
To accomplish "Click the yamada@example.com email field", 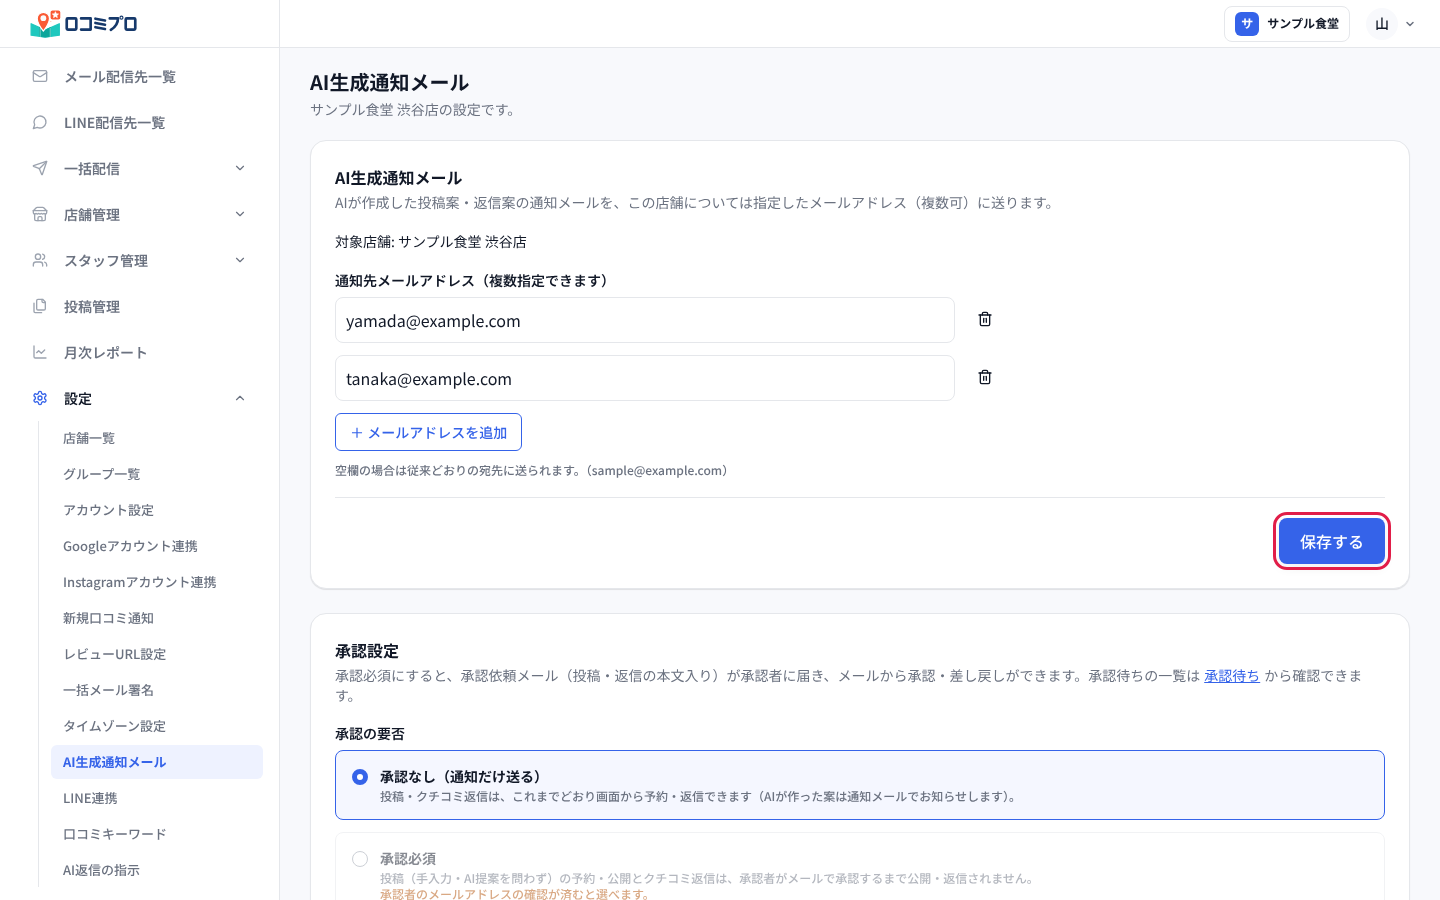I will point(645,320).
